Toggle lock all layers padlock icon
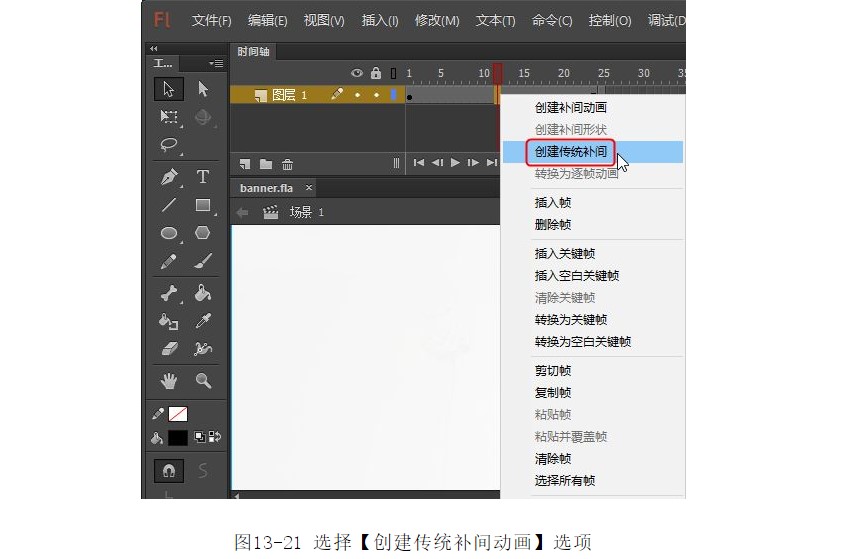861x559 pixels. (x=376, y=73)
